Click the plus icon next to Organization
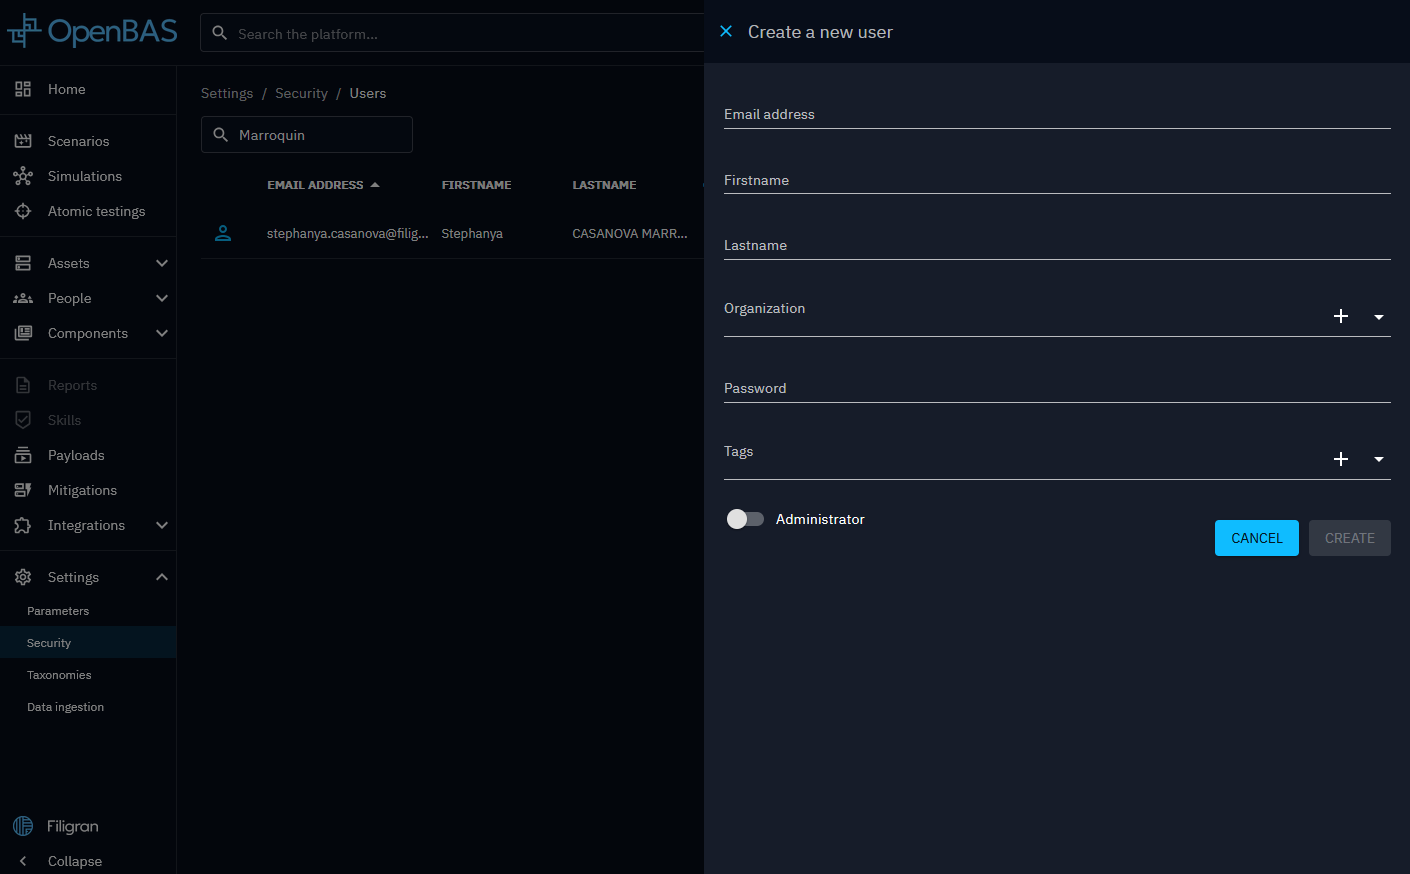This screenshot has height=874, width=1410. [x=1341, y=316]
